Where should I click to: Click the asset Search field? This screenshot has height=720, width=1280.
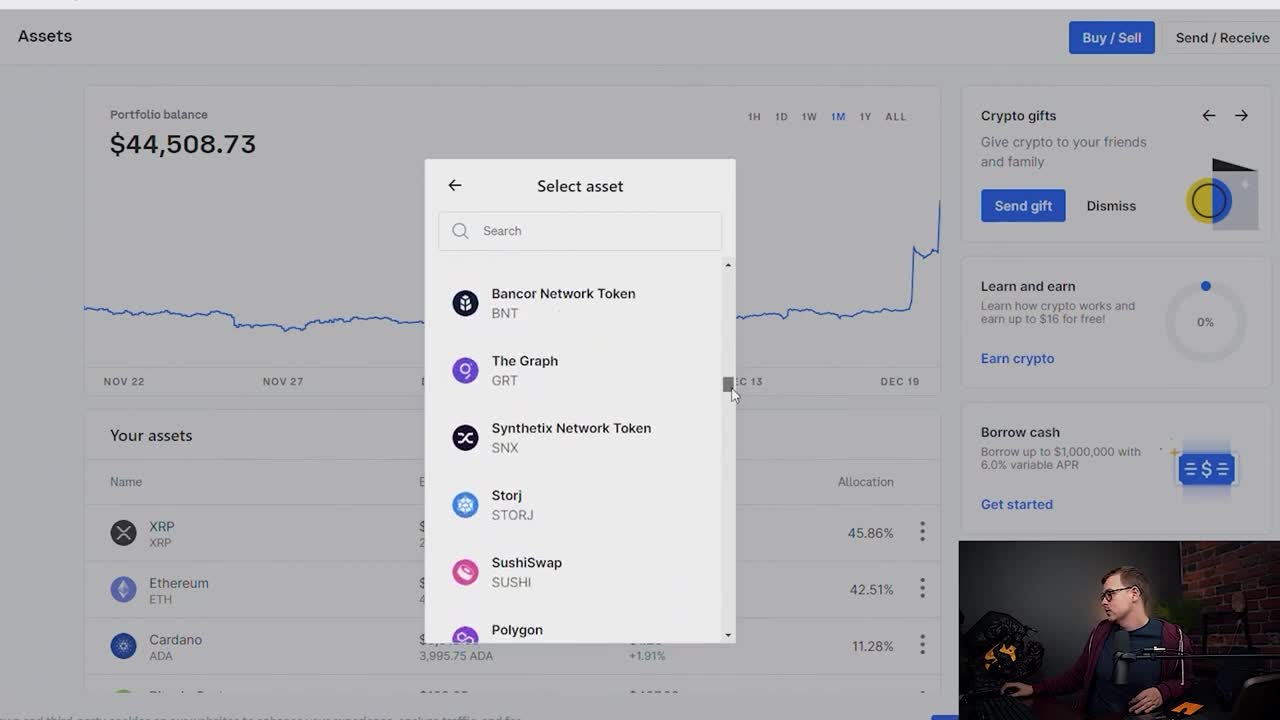point(580,231)
